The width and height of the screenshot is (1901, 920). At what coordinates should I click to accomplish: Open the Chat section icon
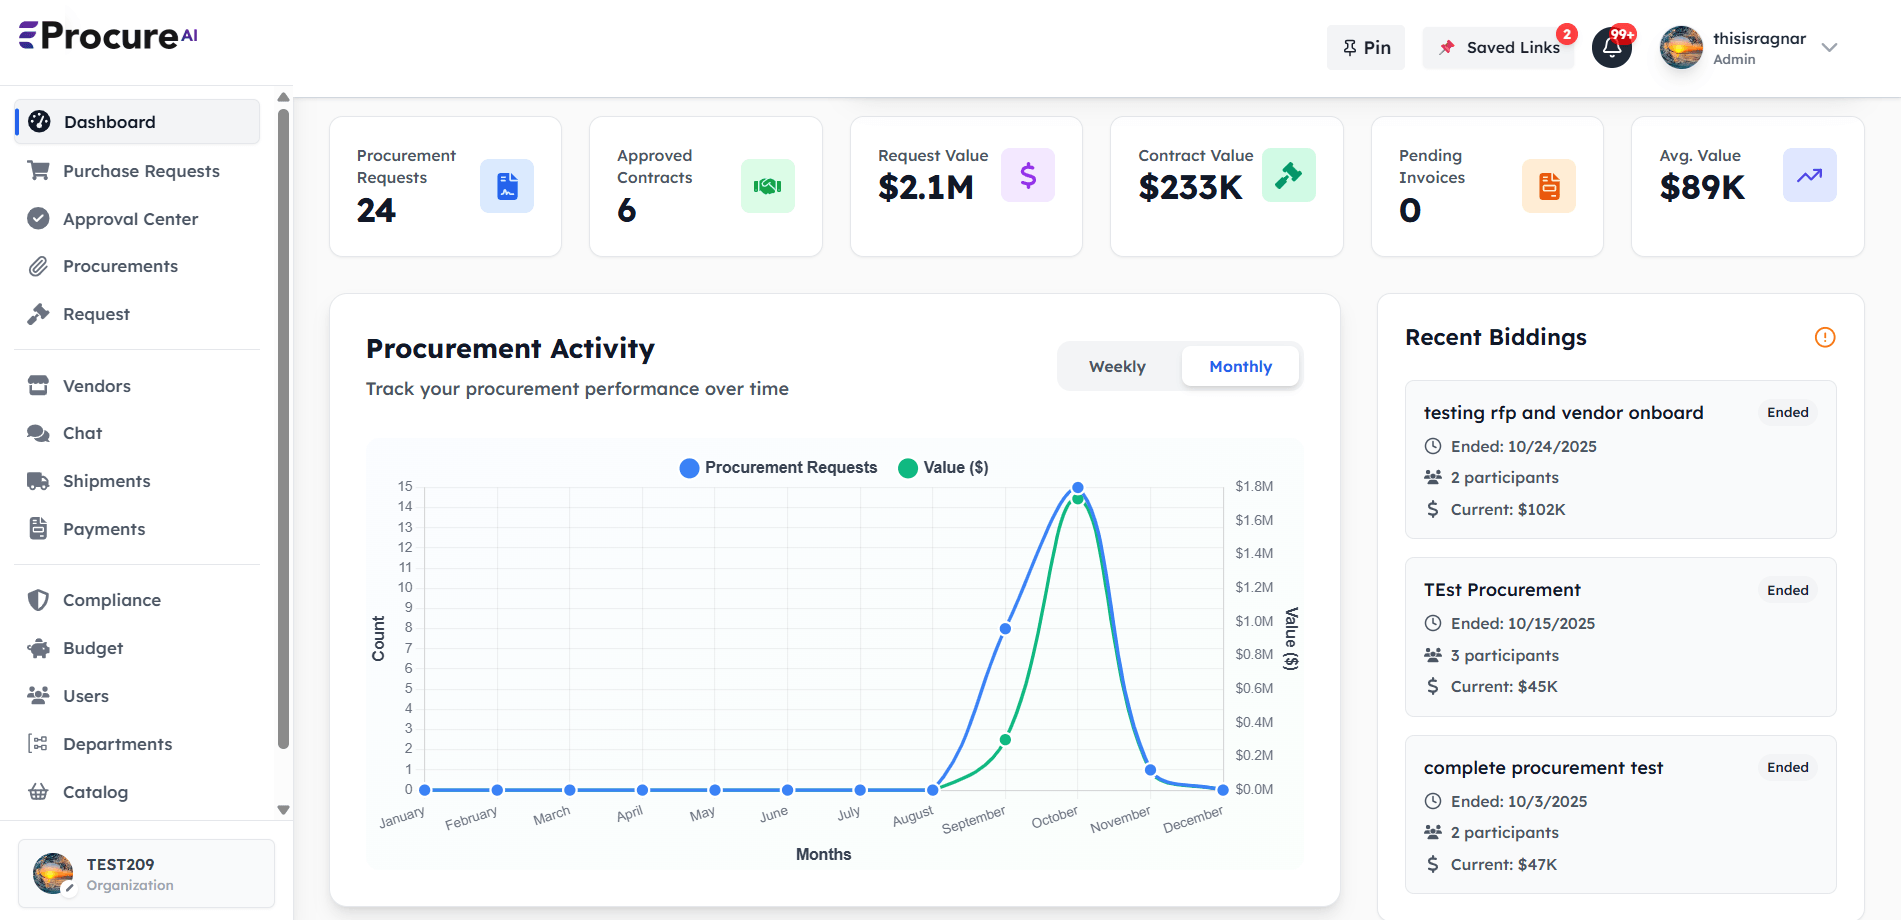tap(37, 433)
